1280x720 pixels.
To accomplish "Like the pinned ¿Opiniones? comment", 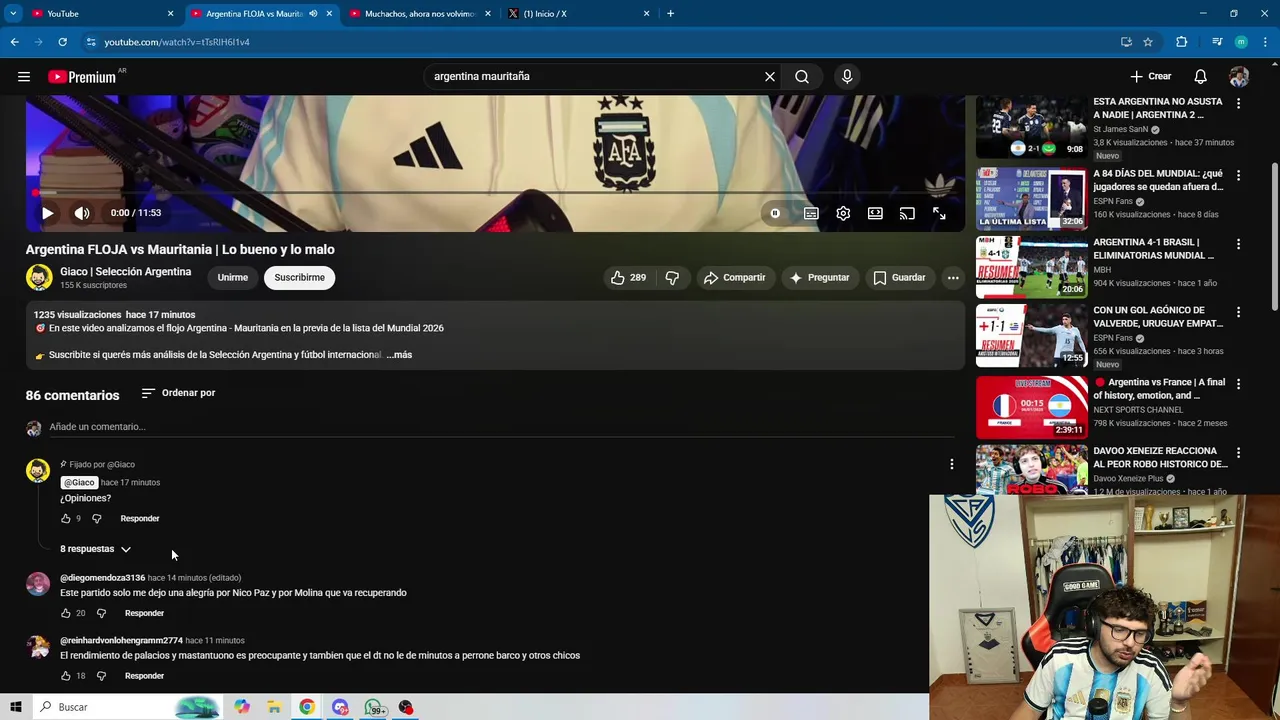I will (66, 518).
